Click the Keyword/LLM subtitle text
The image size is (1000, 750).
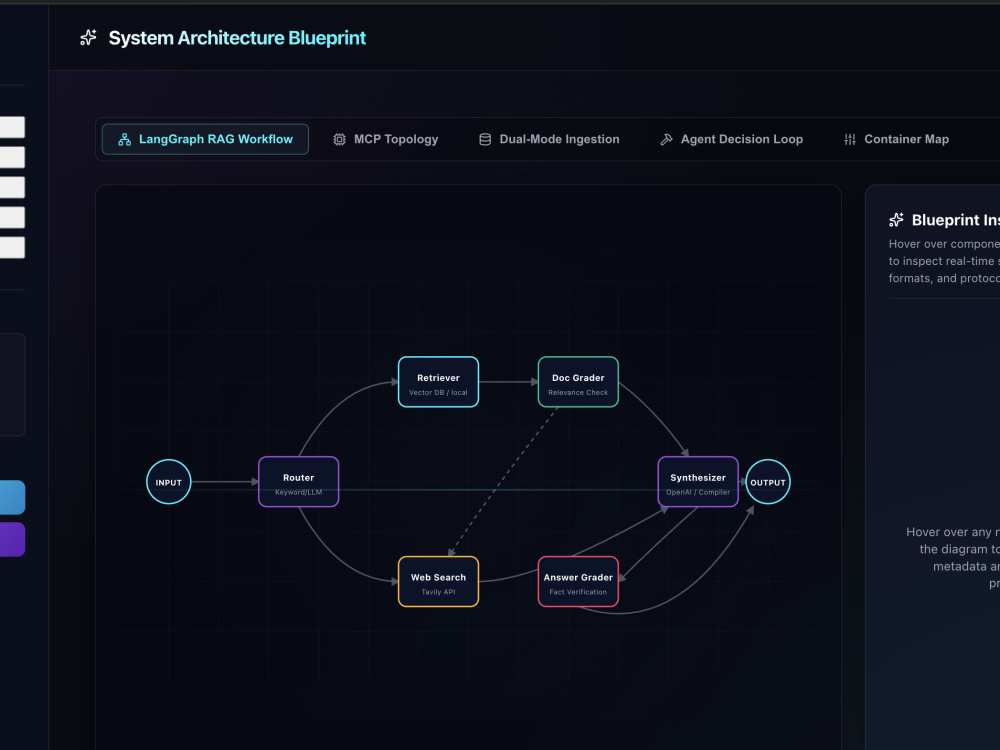tap(298, 492)
